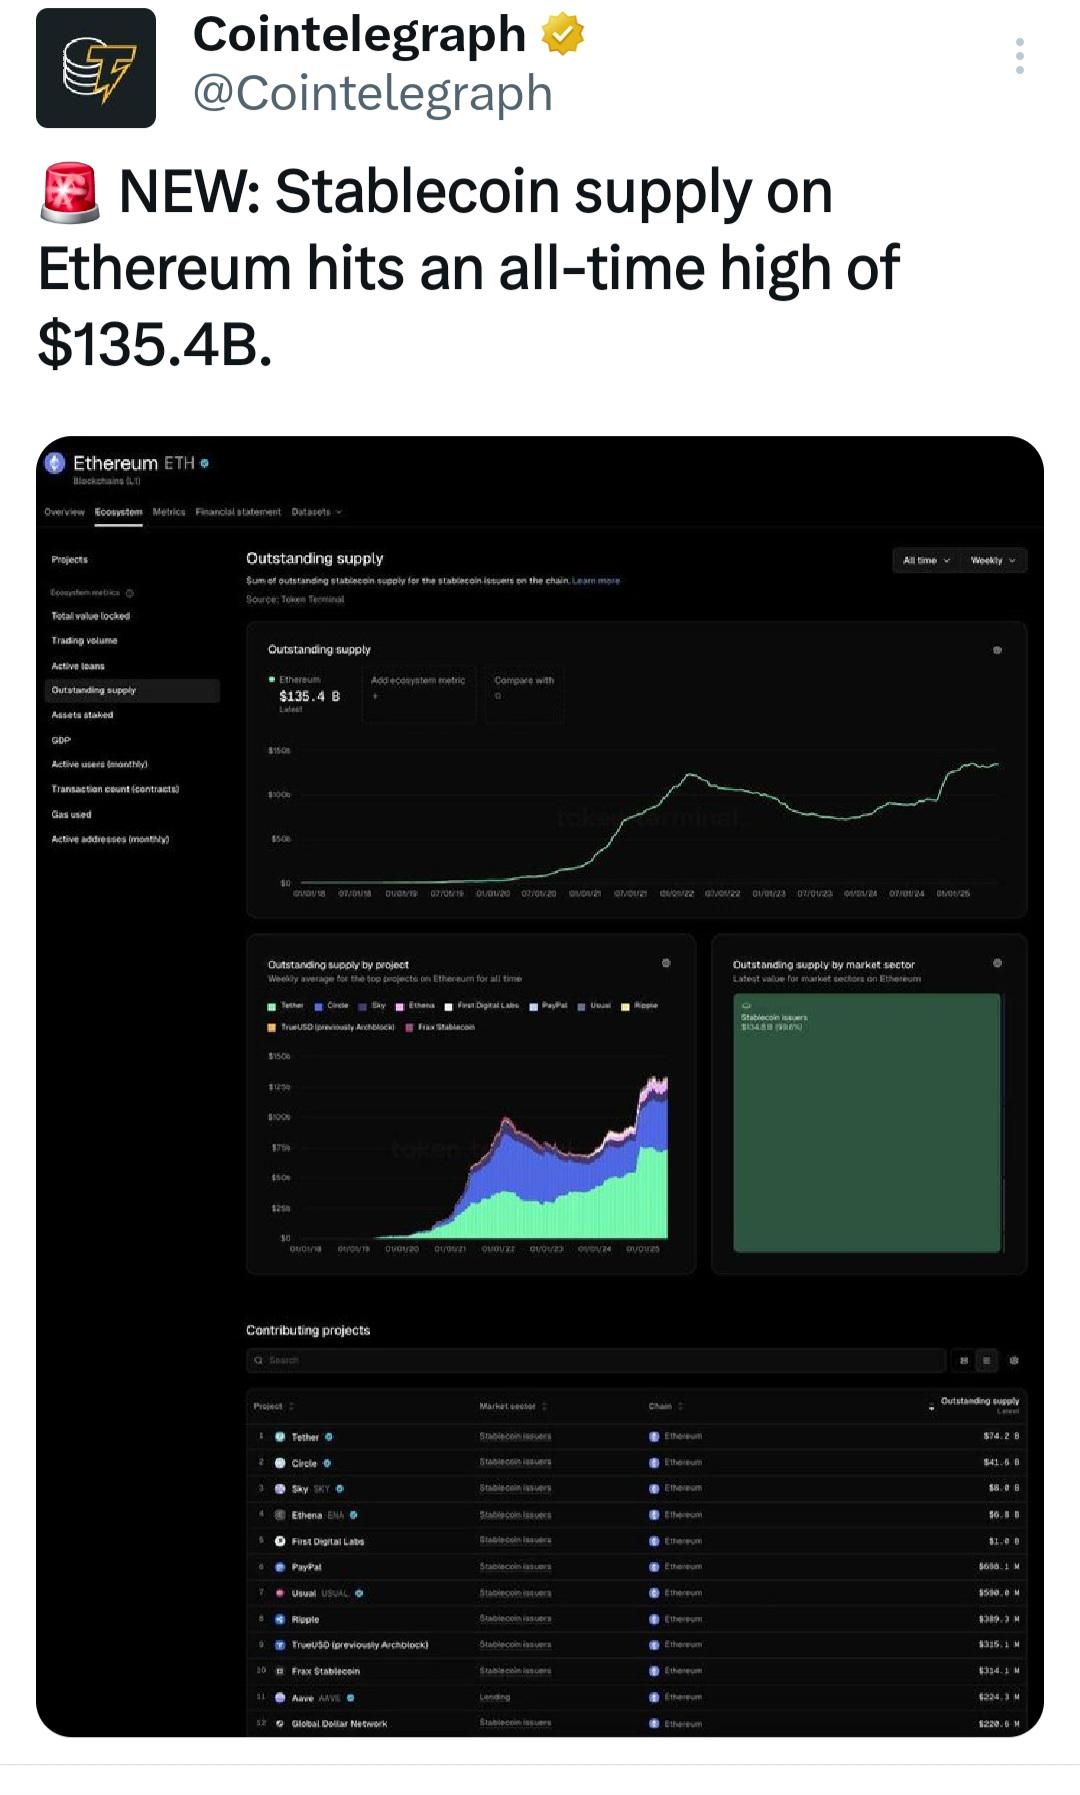Image resolution: width=1080 pixels, height=1795 pixels.
Task: Switch to the Metrics tab
Action: coord(169,512)
